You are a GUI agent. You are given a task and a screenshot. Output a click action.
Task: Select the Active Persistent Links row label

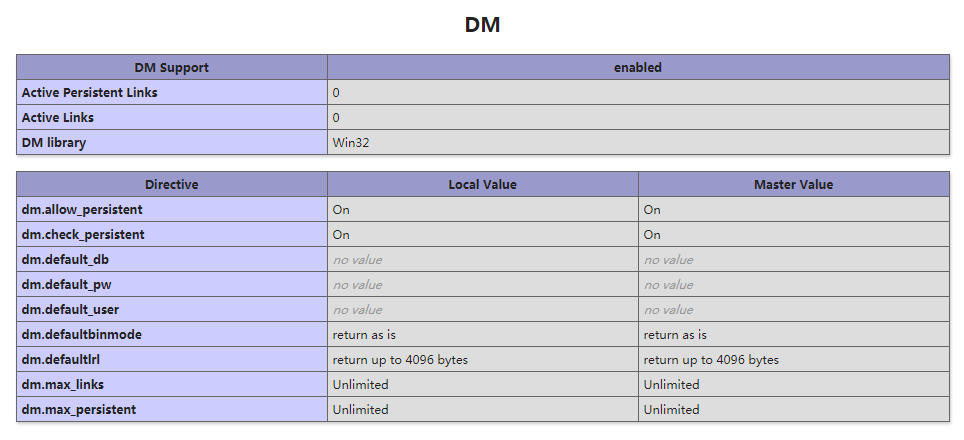pyautogui.click(x=89, y=93)
